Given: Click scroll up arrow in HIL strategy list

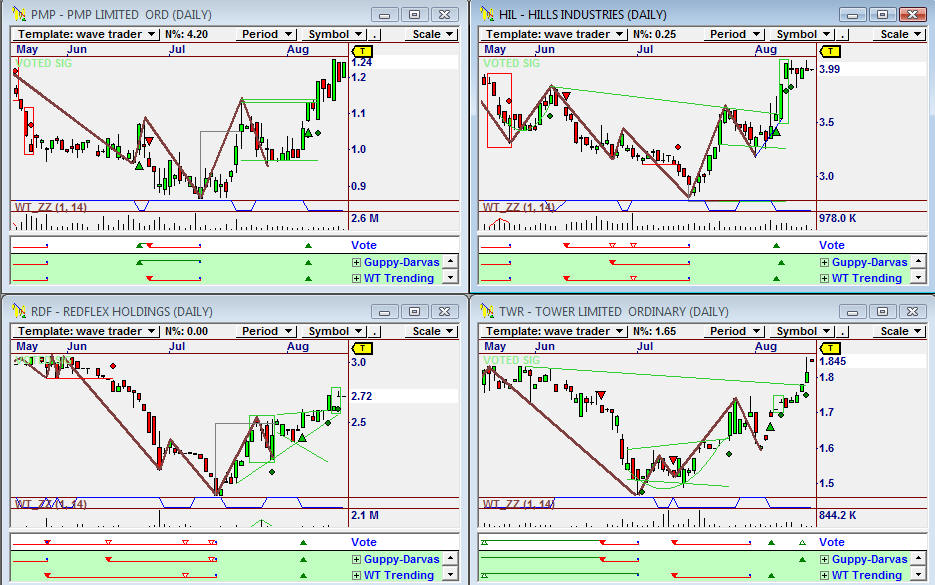Looking at the screenshot, I should click(919, 261).
